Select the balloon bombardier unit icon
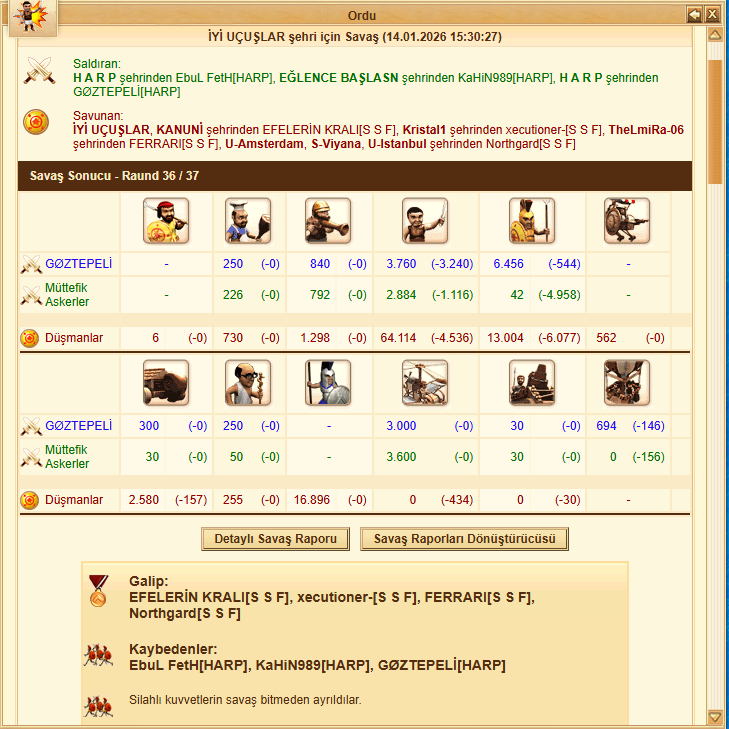This screenshot has width=729, height=729. [627, 383]
